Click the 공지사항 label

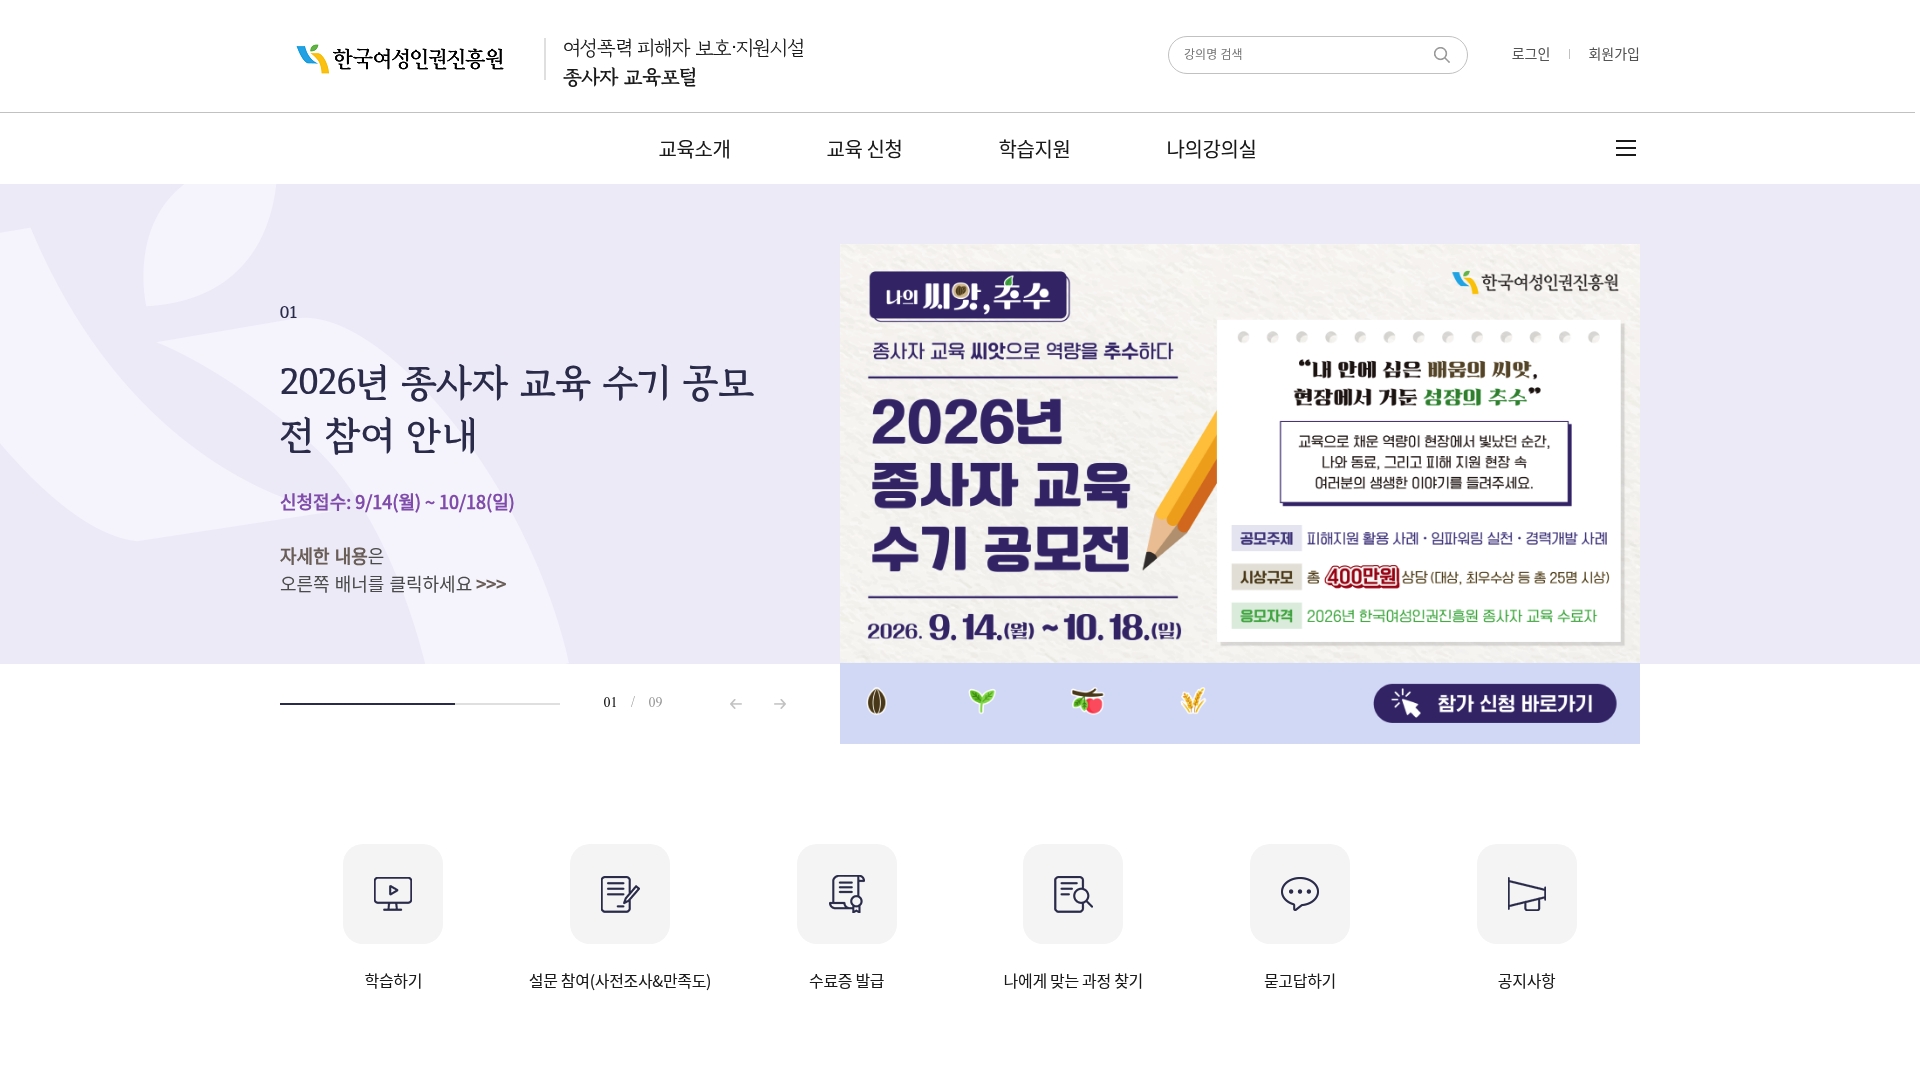pyautogui.click(x=1527, y=981)
